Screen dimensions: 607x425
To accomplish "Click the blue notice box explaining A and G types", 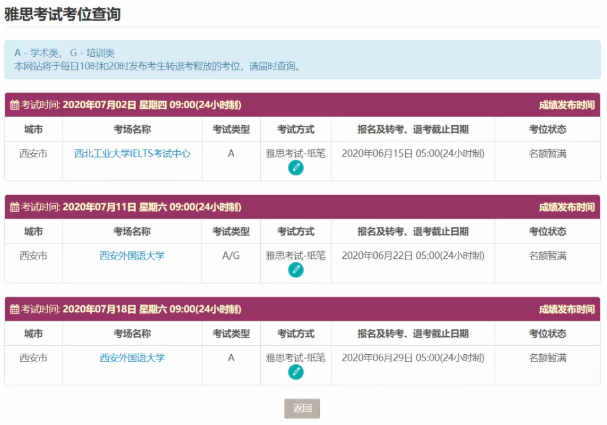I will point(302,58).
